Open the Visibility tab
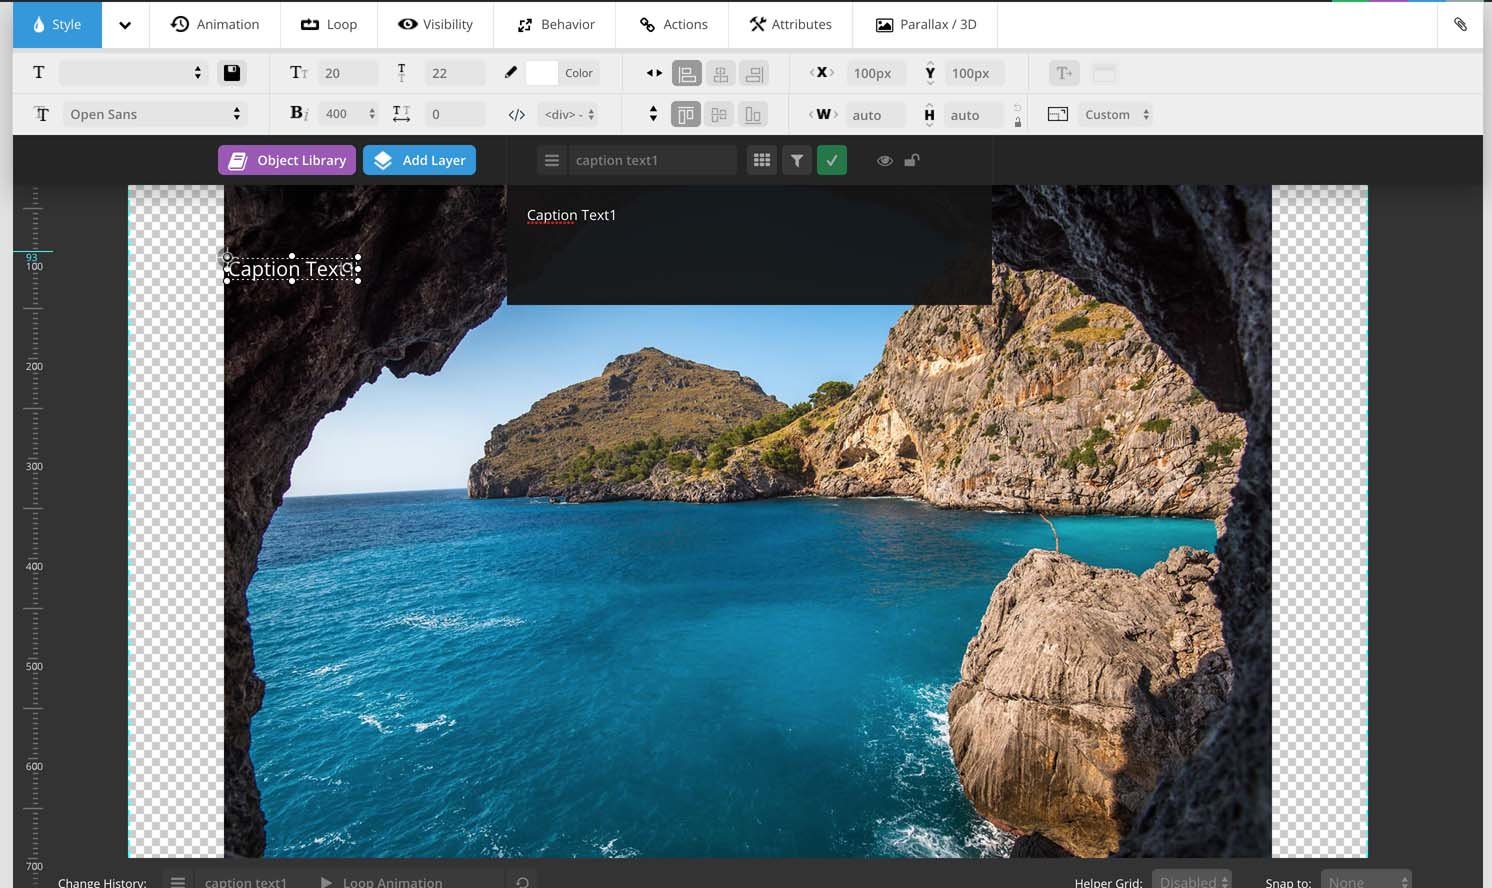Viewport: 1492px width, 888px height. (435, 24)
